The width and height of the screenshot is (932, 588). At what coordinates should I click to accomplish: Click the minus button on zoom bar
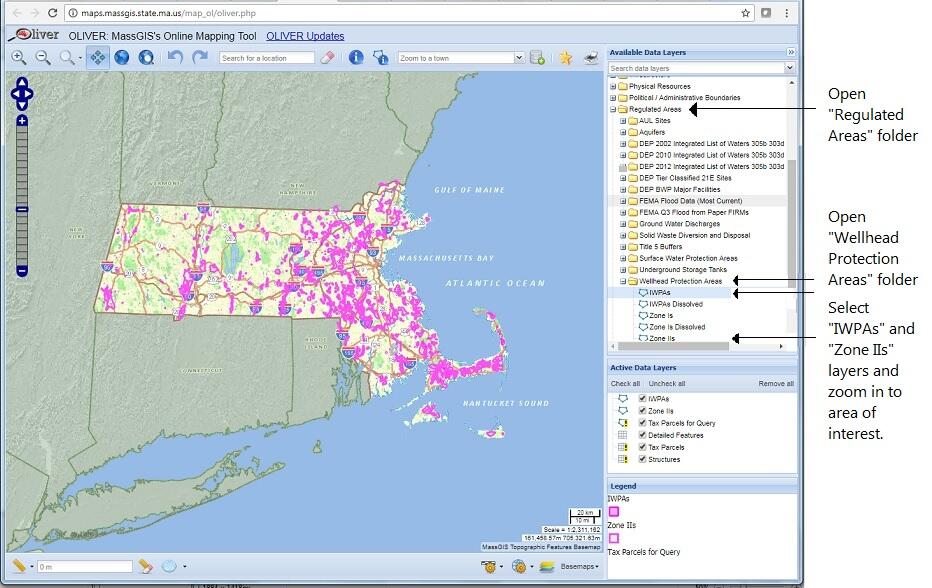click(x=22, y=271)
